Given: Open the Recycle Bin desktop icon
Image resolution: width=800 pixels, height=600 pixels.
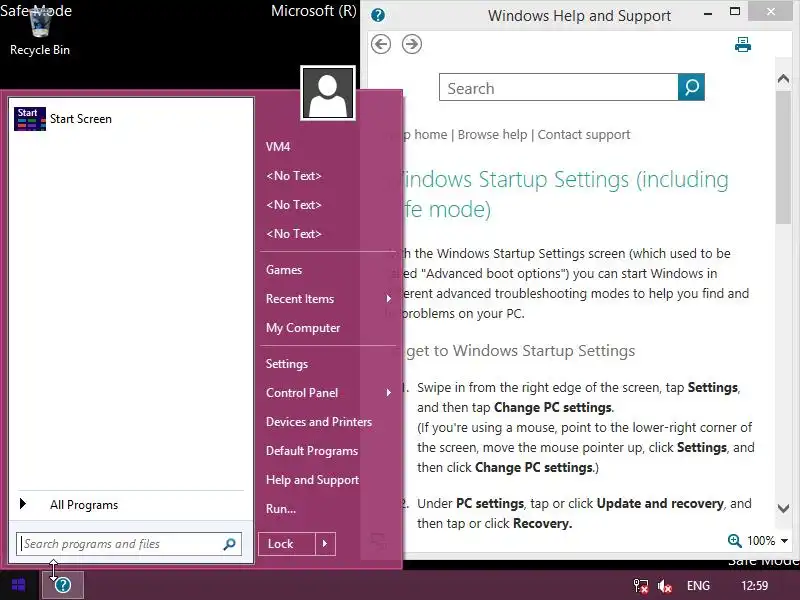Looking at the screenshot, I should point(40,31).
